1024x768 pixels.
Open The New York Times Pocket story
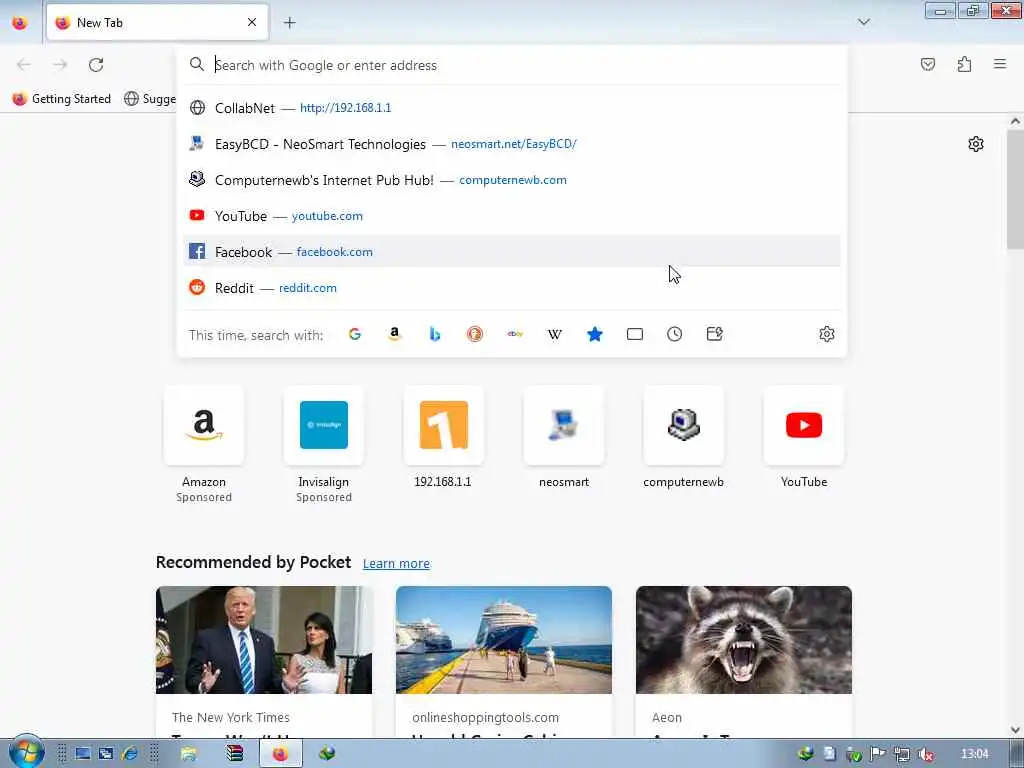tap(264, 662)
